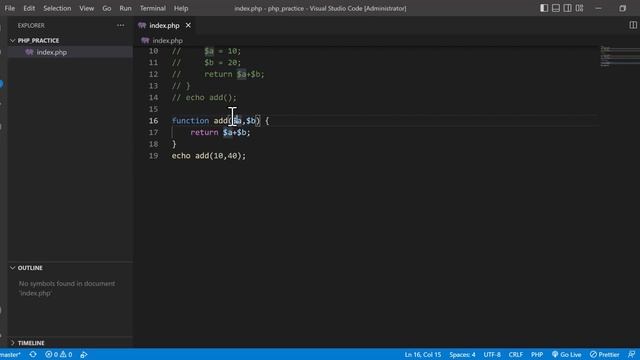Click the Prettier status item
640x360 pixels.
605,354
